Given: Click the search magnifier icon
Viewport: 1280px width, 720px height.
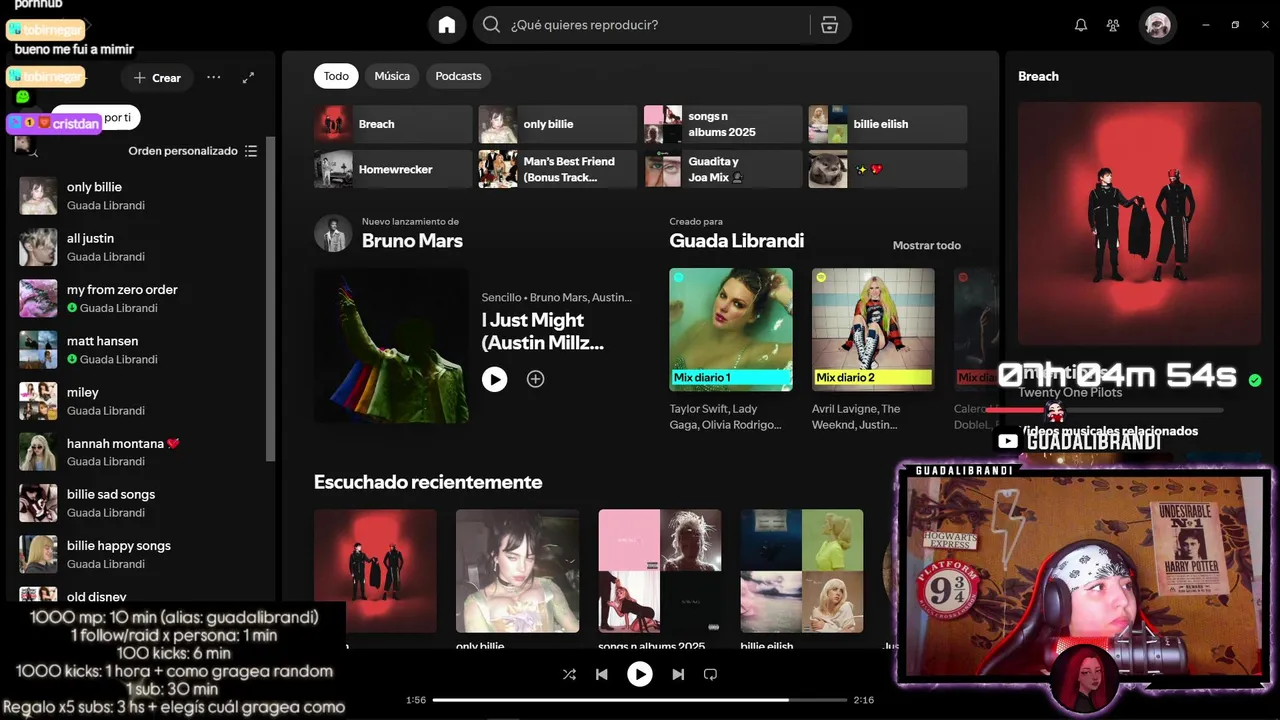Looking at the screenshot, I should [x=491, y=25].
